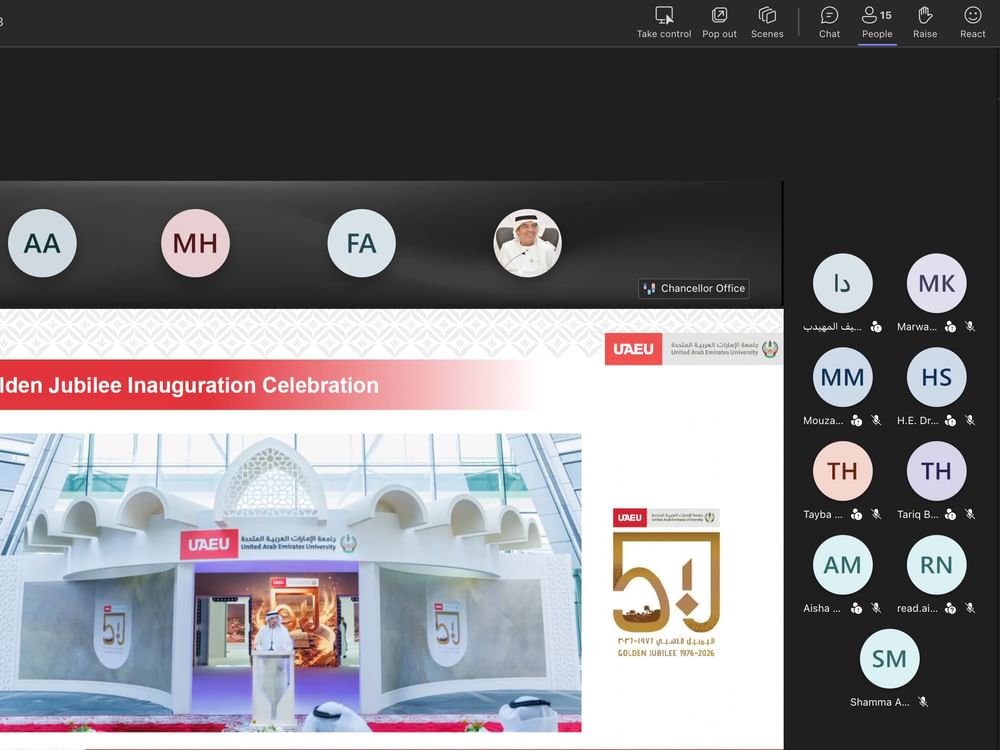Click the HS avatar for H.E. Dr
The width and height of the screenshot is (1000, 750).
(x=936, y=378)
